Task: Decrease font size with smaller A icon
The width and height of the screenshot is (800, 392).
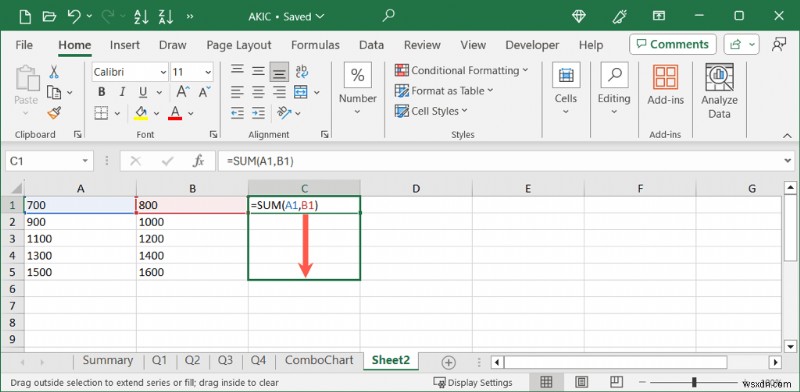Action: click(x=204, y=92)
